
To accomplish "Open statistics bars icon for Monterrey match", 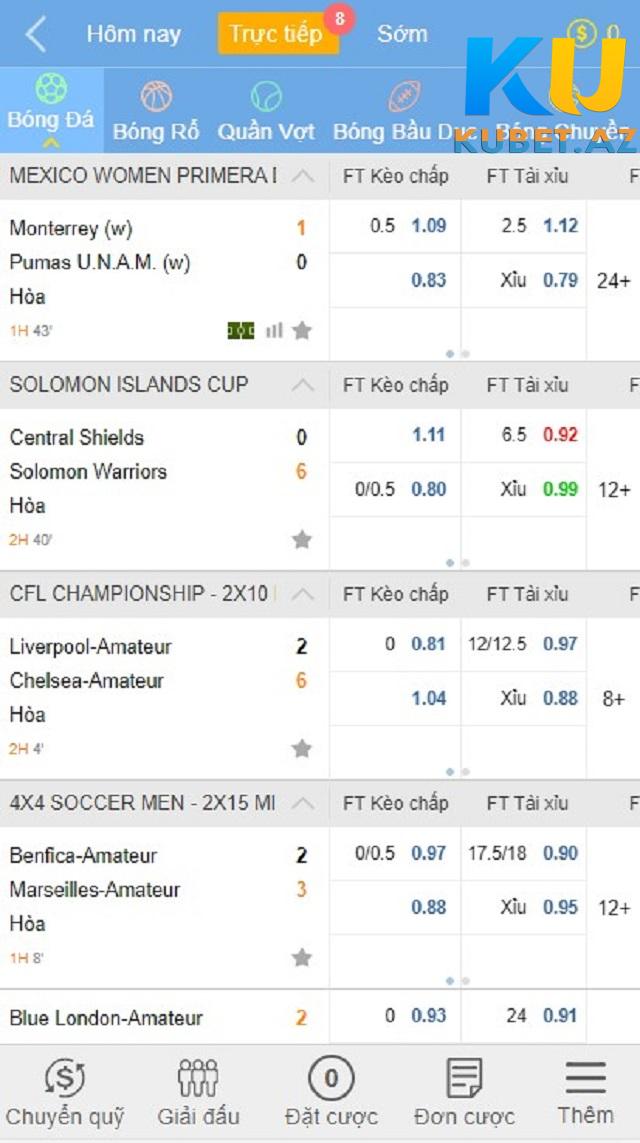I will 274,331.
